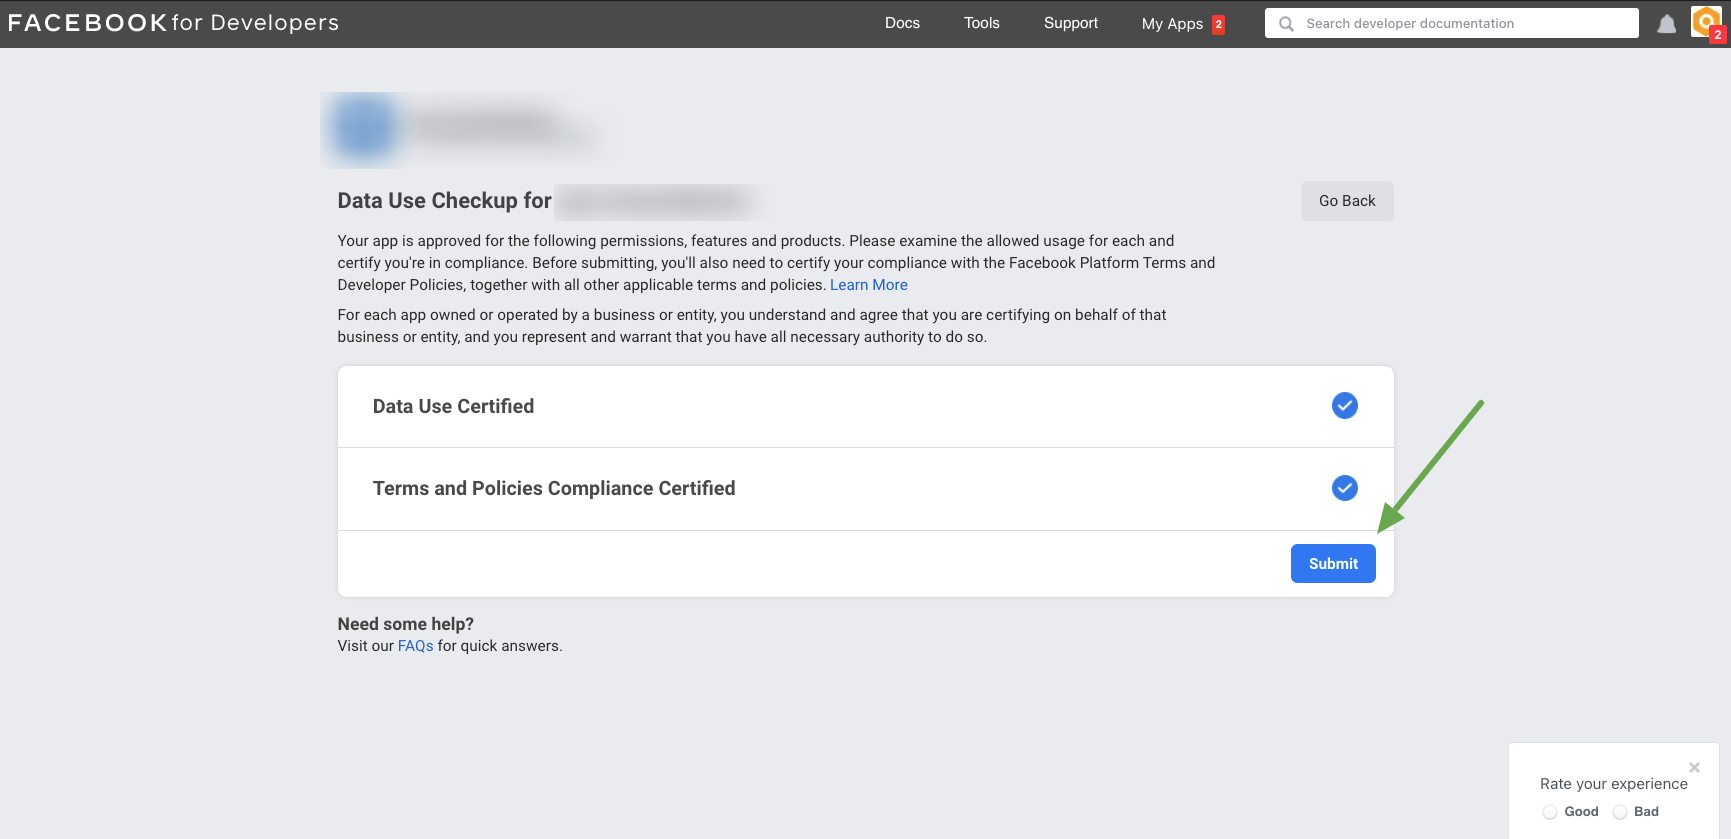Open the My Apps menu

point(1172,24)
